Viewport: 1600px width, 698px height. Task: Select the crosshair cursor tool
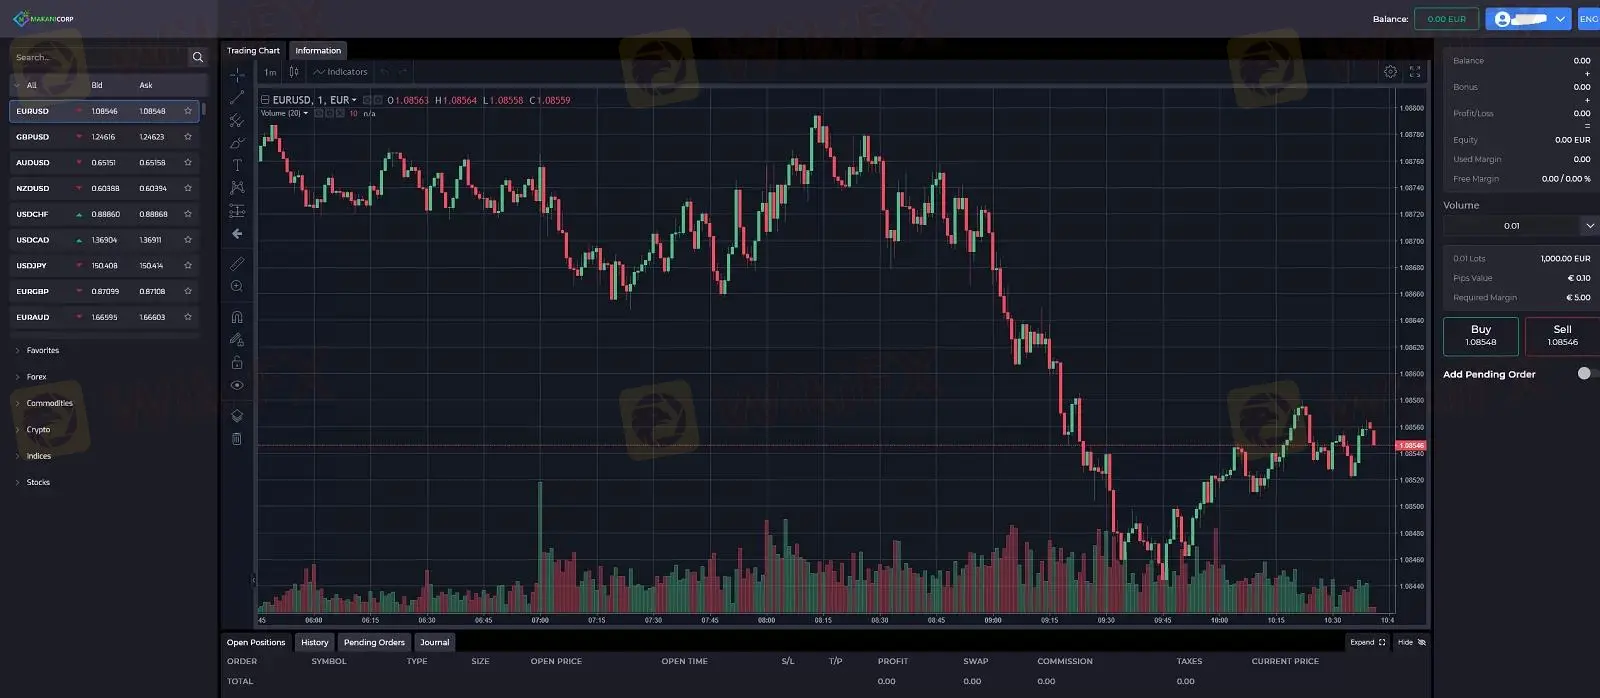coord(237,73)
